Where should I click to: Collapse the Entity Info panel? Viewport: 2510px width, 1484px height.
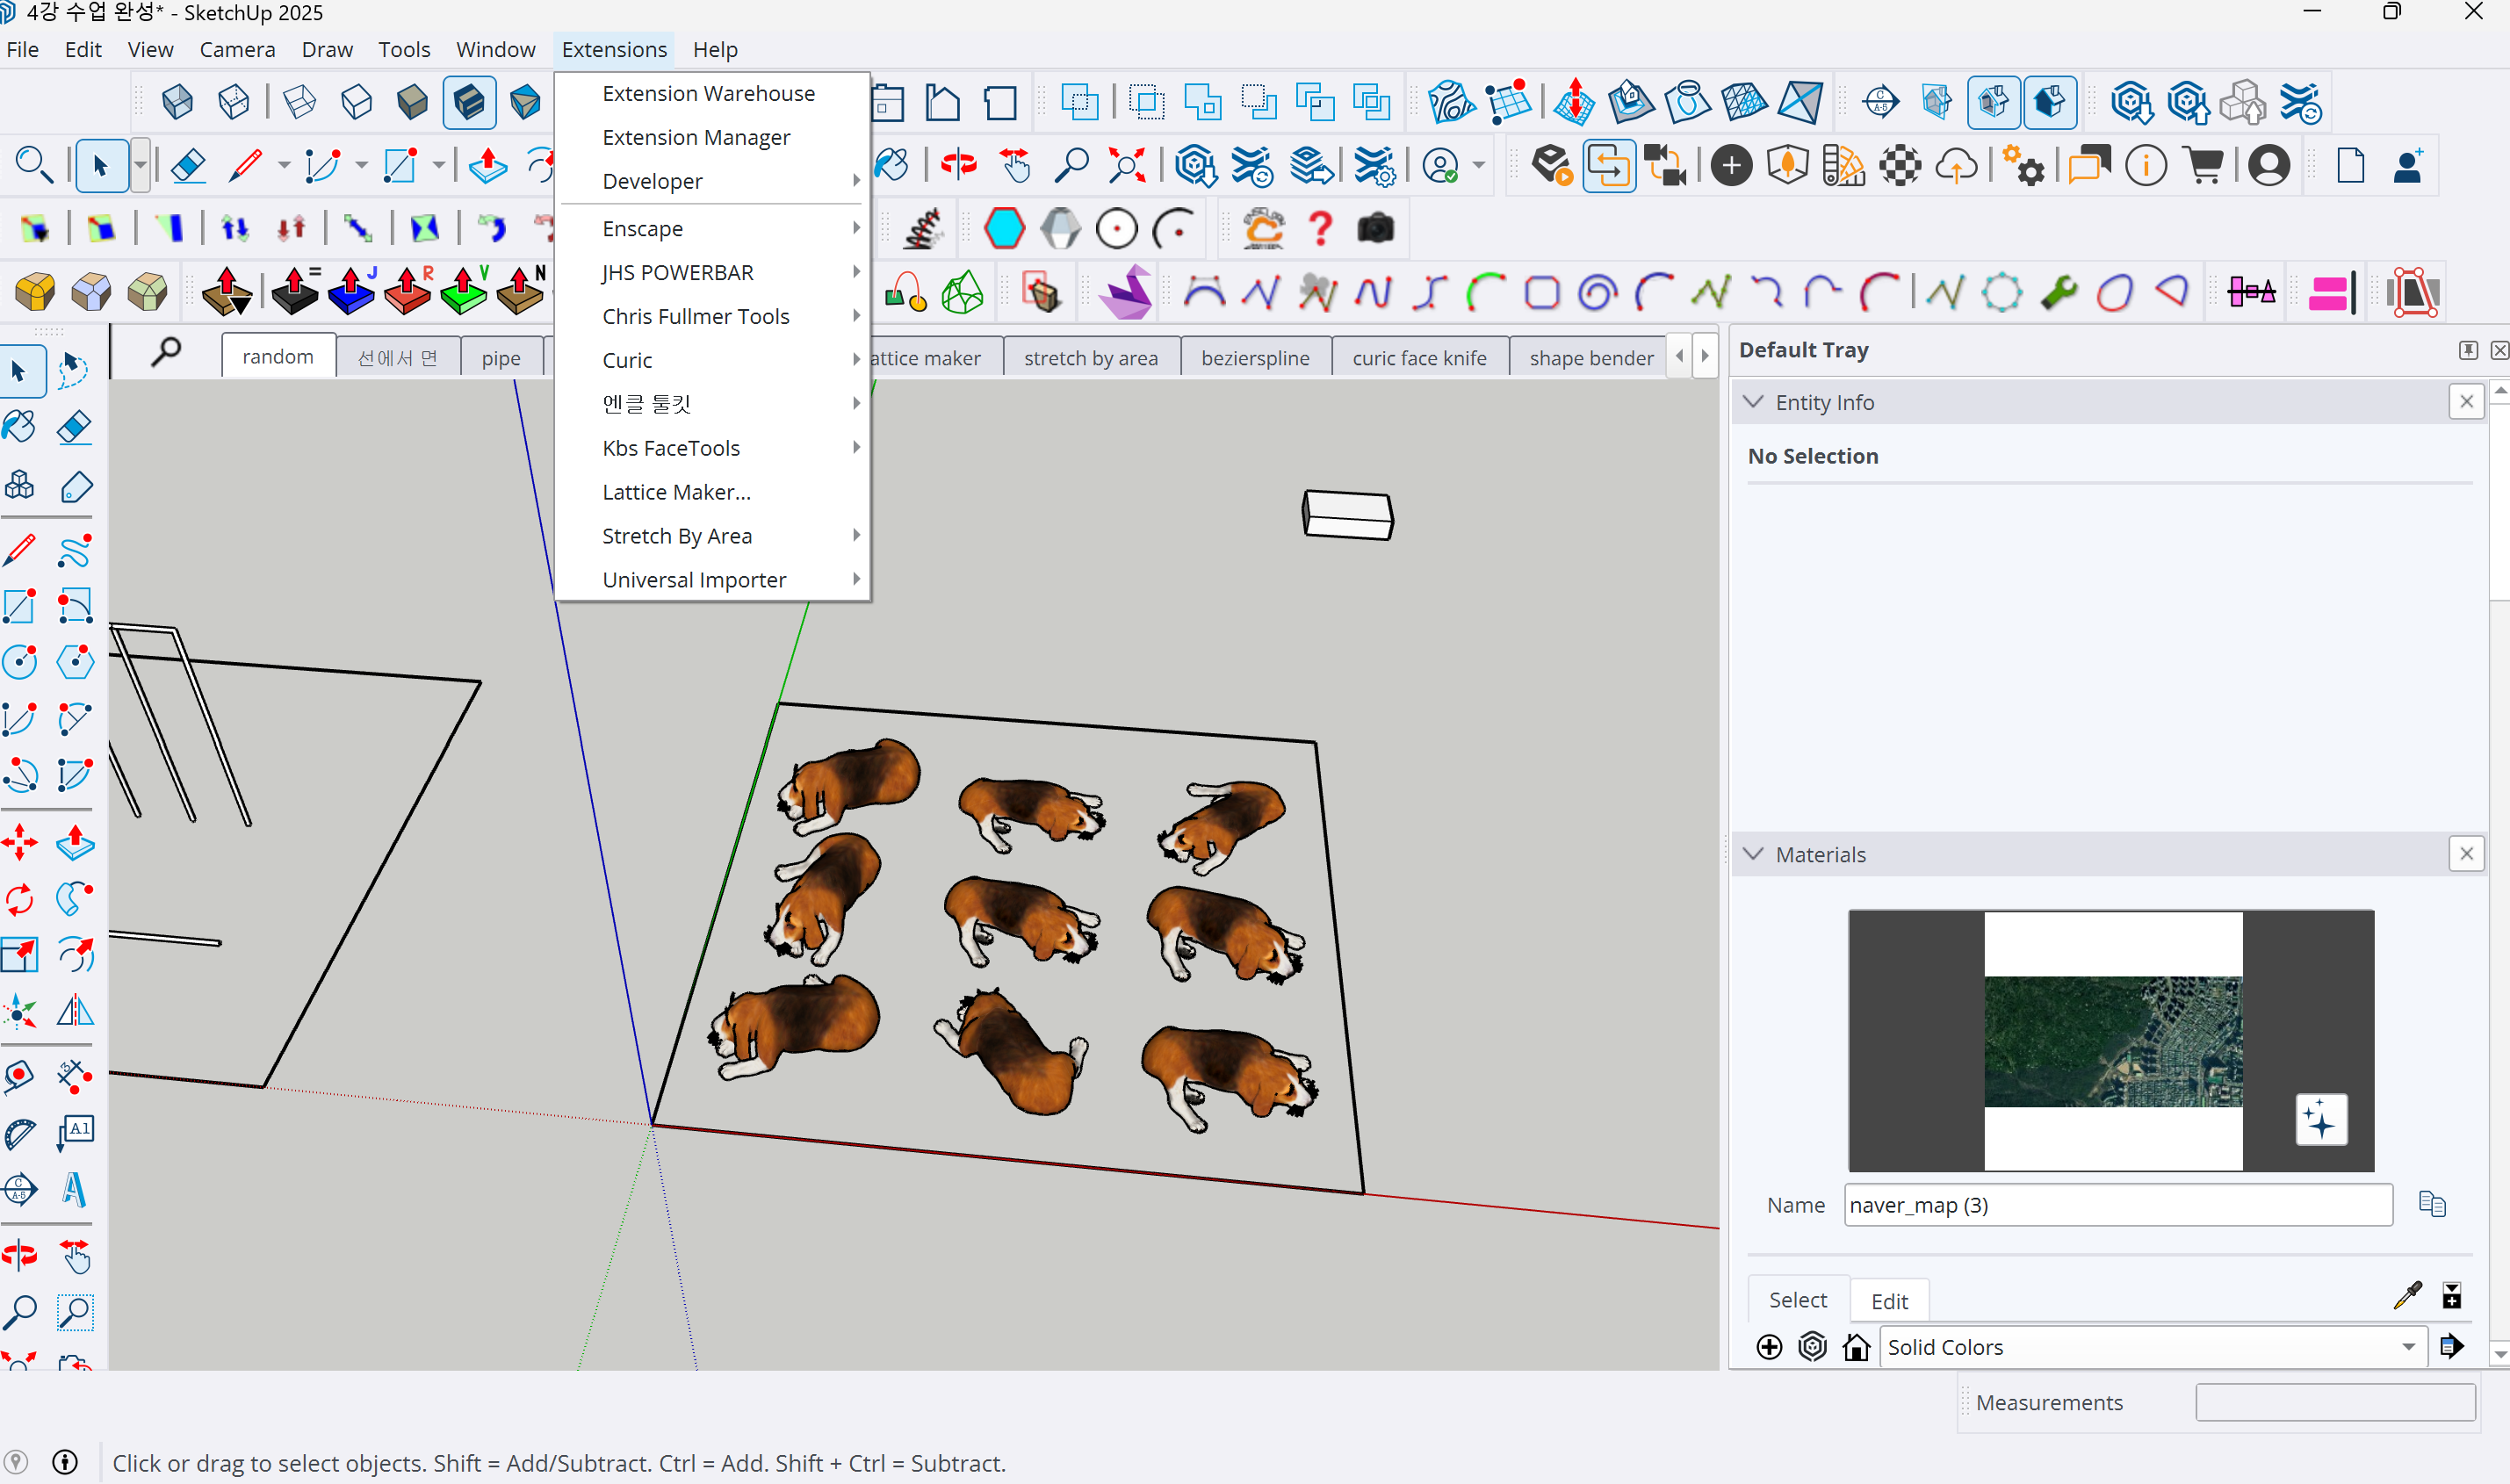1753,402
